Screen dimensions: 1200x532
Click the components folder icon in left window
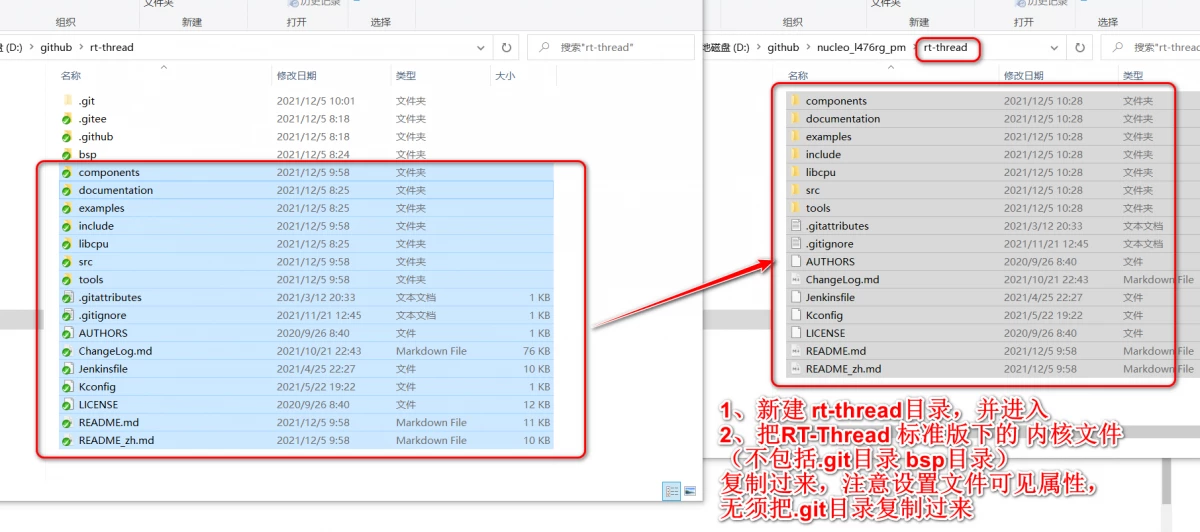(x=67, y=173)
